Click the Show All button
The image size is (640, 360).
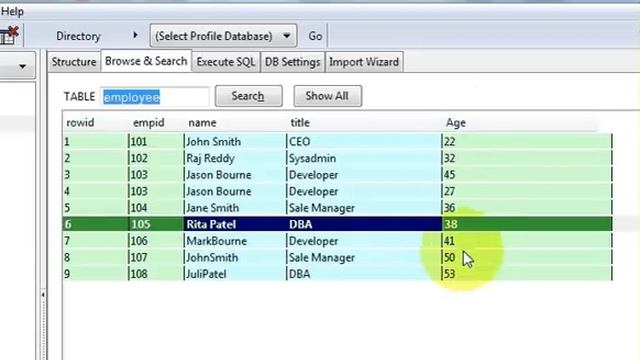pos(327,96)
